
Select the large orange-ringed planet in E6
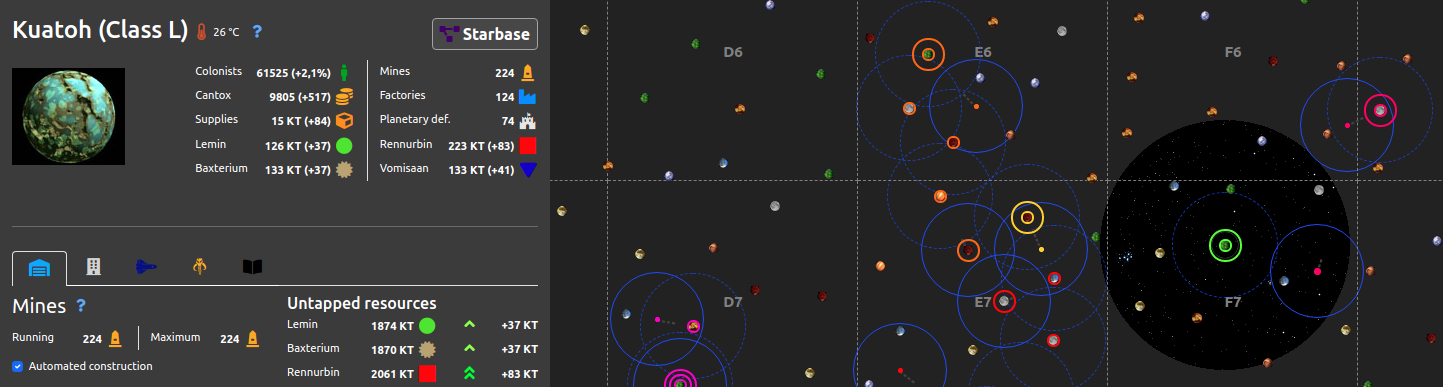928,54
